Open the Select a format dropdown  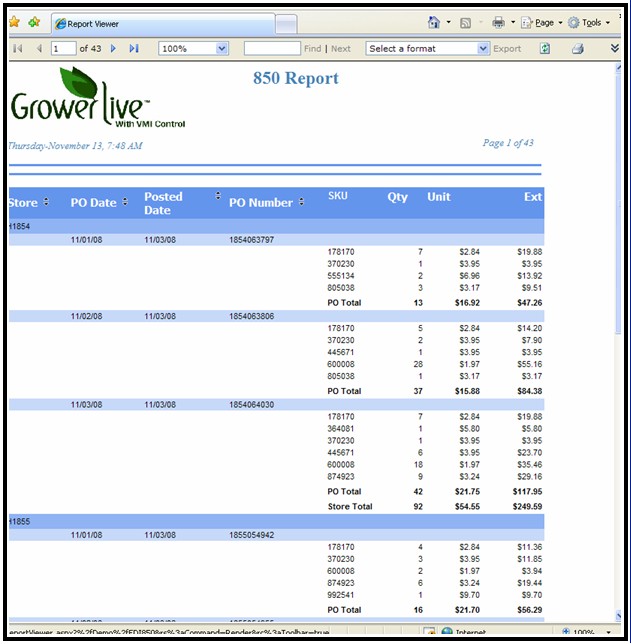(x=483, y=48)
